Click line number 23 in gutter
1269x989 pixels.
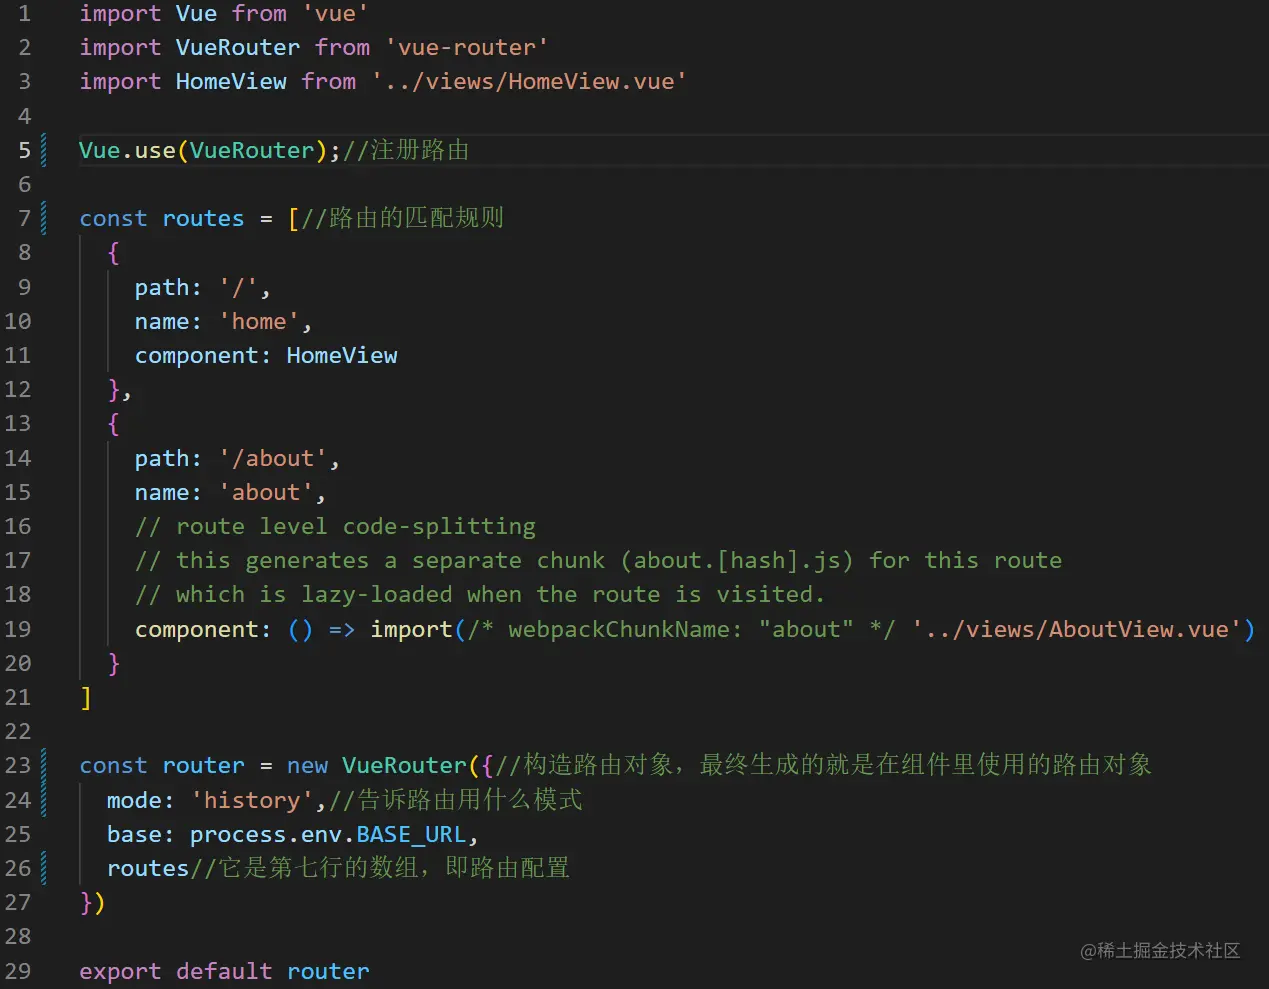[x=18, y=766]
